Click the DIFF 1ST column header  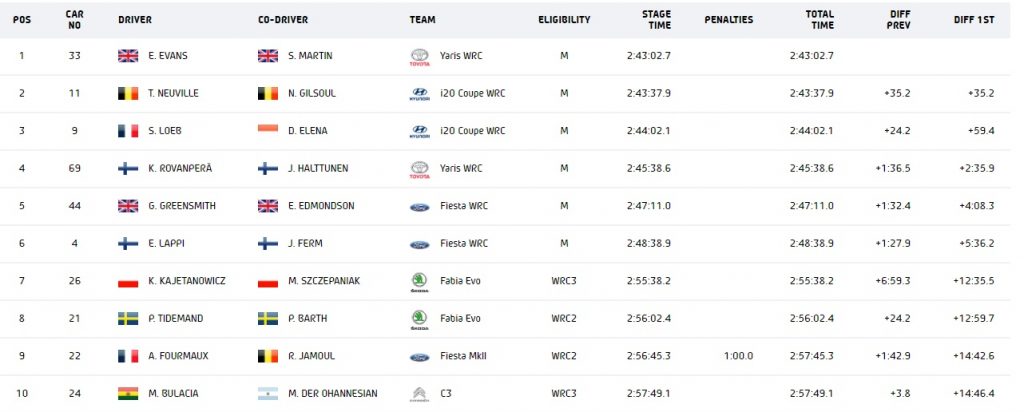click(x=974, y=20)
